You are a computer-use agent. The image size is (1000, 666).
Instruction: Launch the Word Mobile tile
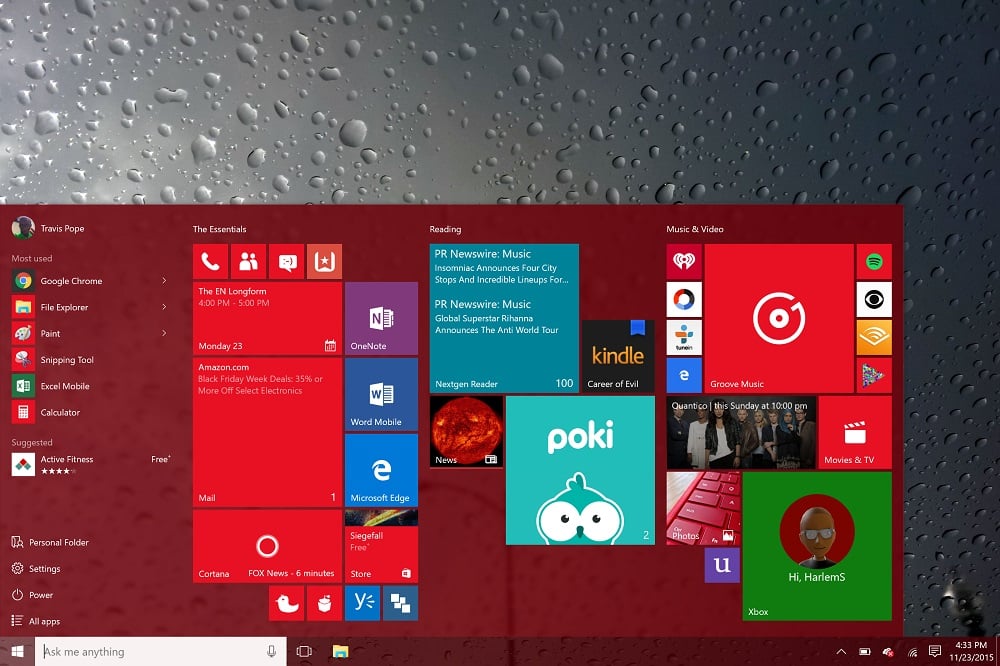381,394
